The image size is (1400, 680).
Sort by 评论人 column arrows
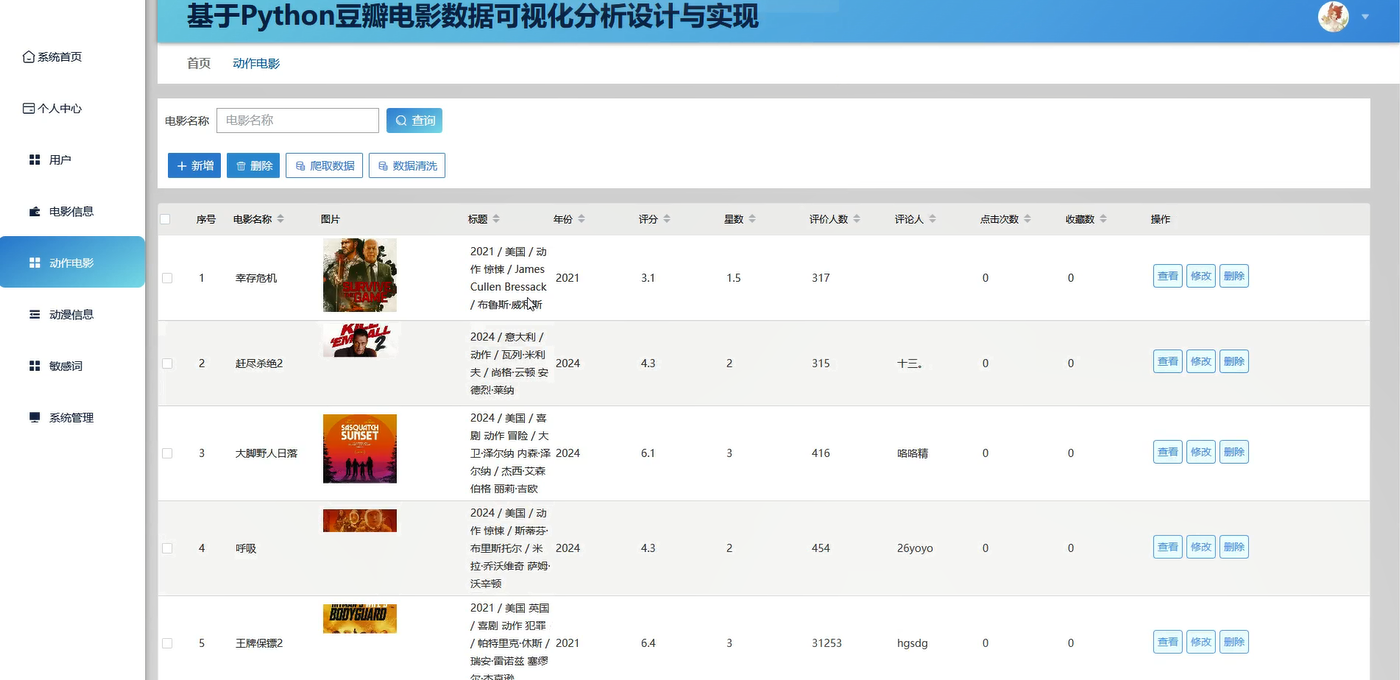pos(933,219)
